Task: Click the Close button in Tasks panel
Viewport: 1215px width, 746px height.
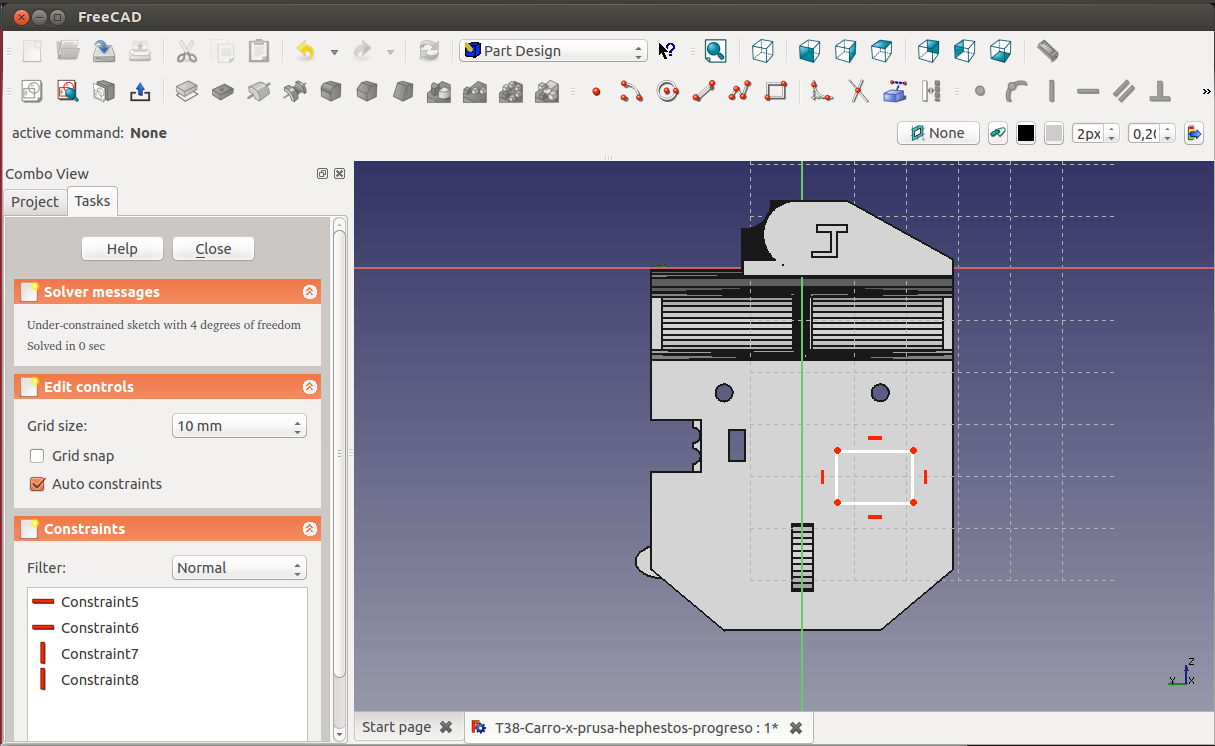Action: tap(213, 249)
